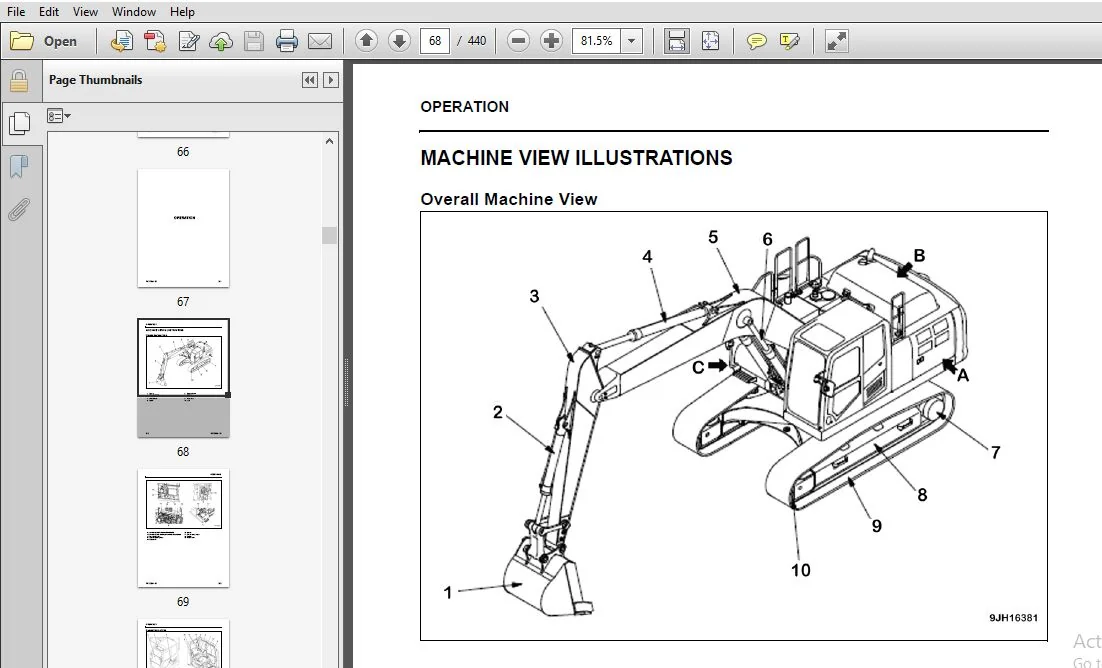Viewport: 1102px width, 668px height.
Task: Click the Overall Machine View subheading
Action: pyautogui.click(x=509, y=199)
